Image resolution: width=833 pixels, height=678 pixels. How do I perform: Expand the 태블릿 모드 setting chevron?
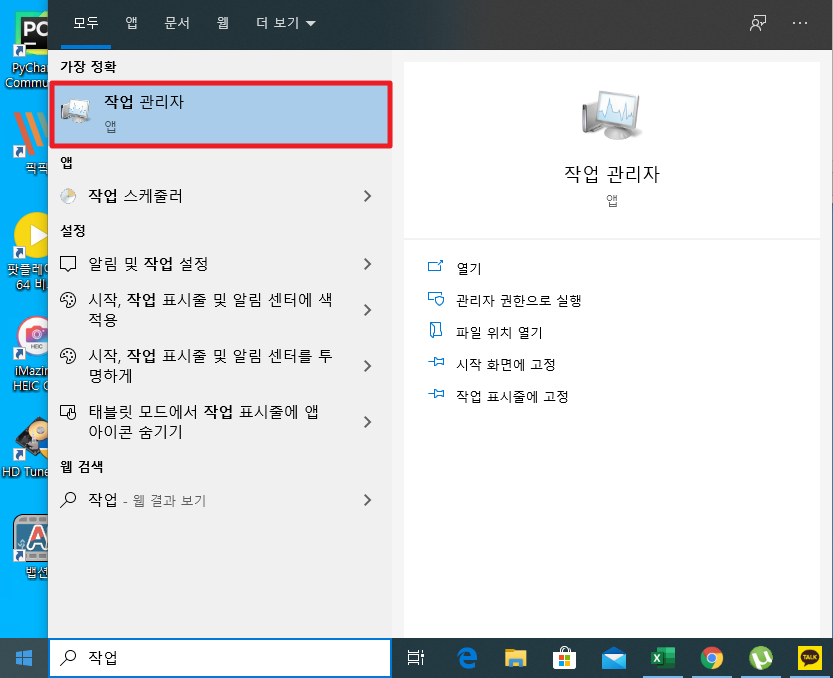(x=367, y=422)
